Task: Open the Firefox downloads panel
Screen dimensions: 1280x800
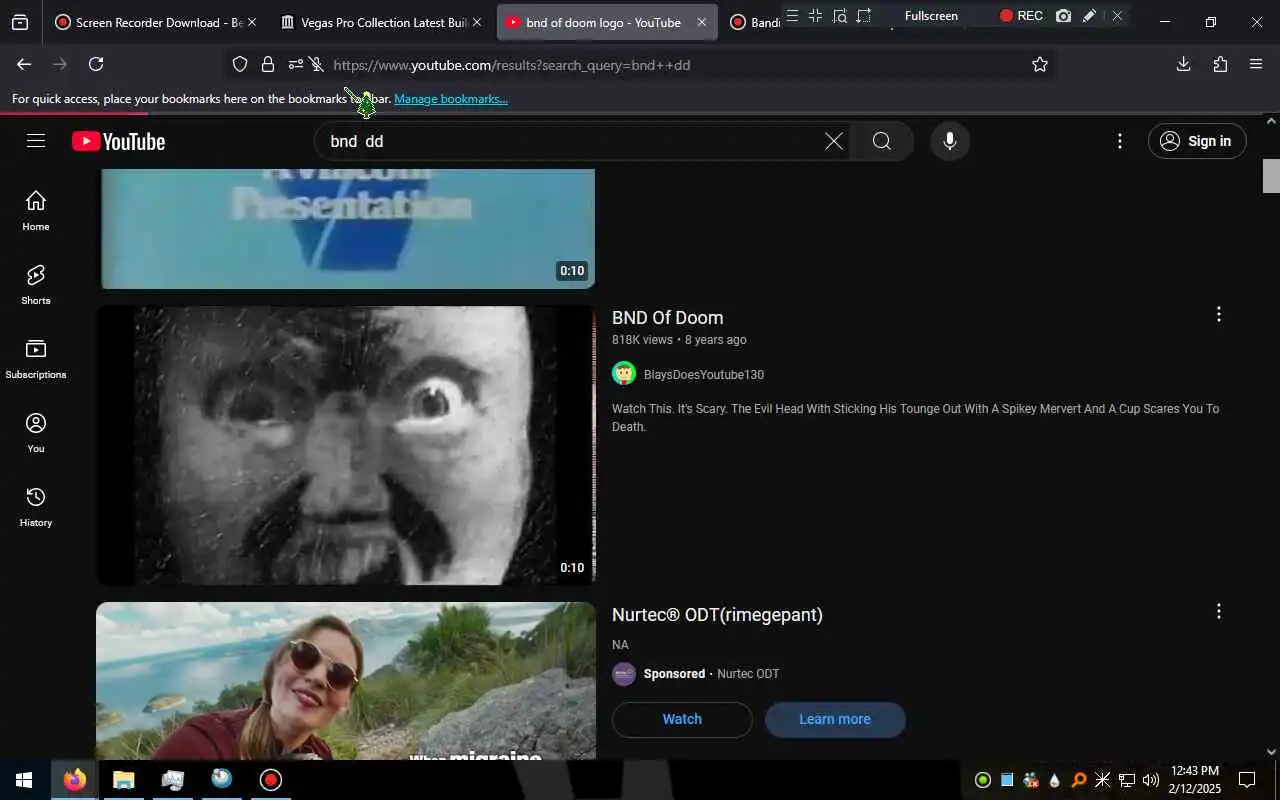Action: point(1183,64)
